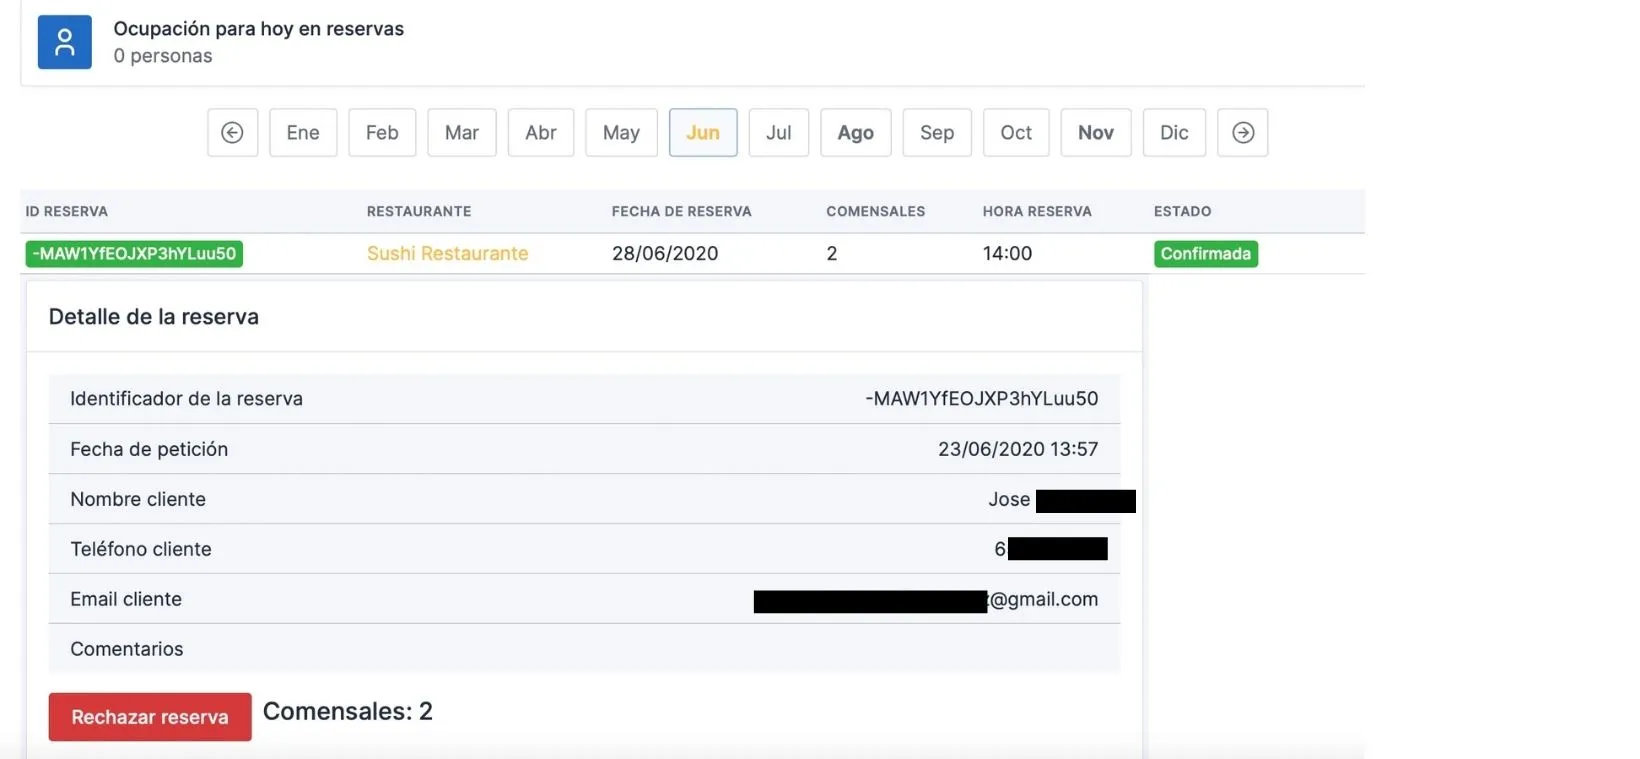Viewport: 1640px width, 759px height.
Task: Click the Comentarios row label
Action: click(x=127, y=649)
